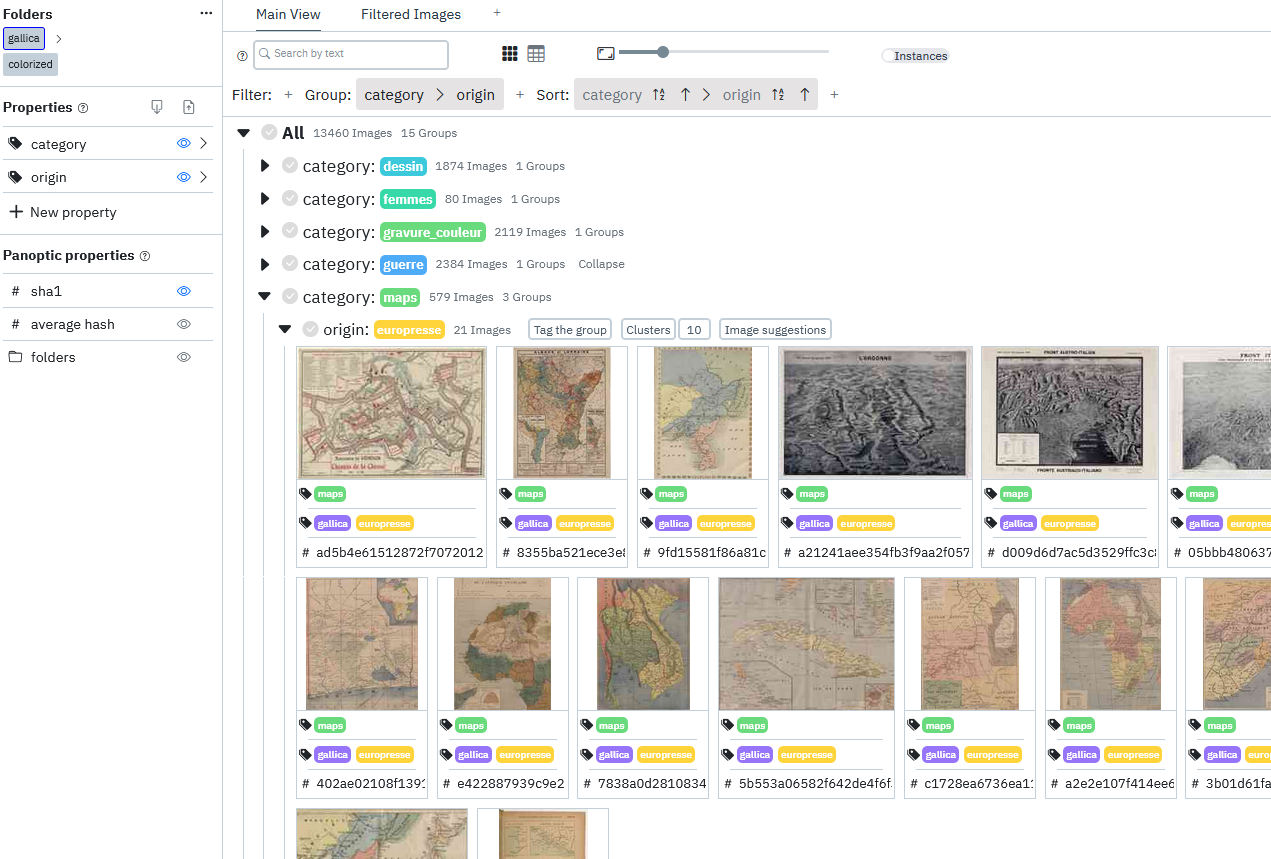
Task: Adjust the image size slider
Action: coord(662,52)
